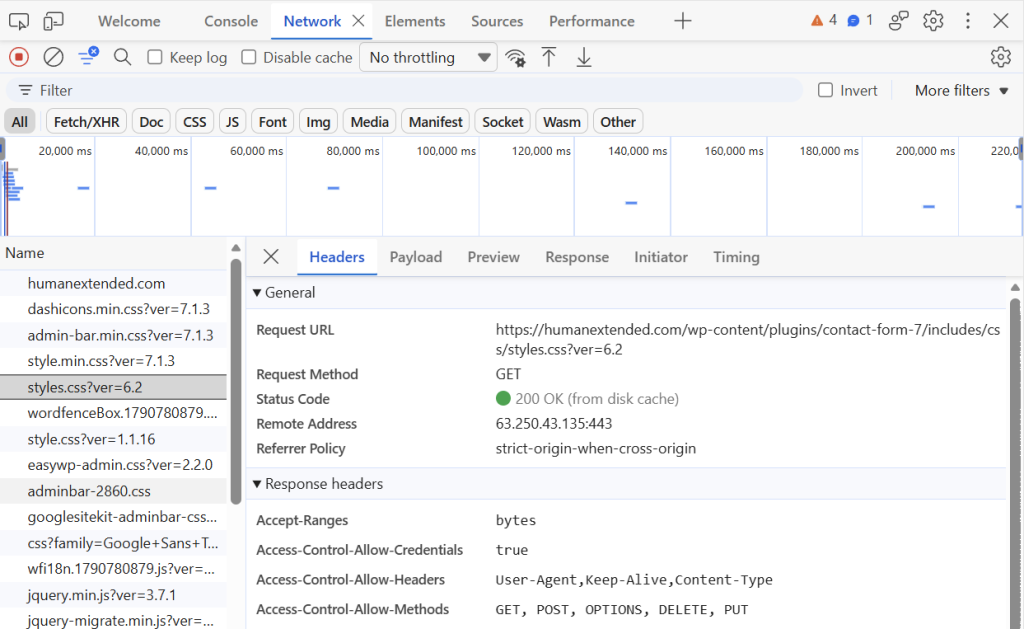This screenshot has height=629, width=1024.
Task: Select style.min.css?ver=7.1.3 request
Action: [114, 361]
